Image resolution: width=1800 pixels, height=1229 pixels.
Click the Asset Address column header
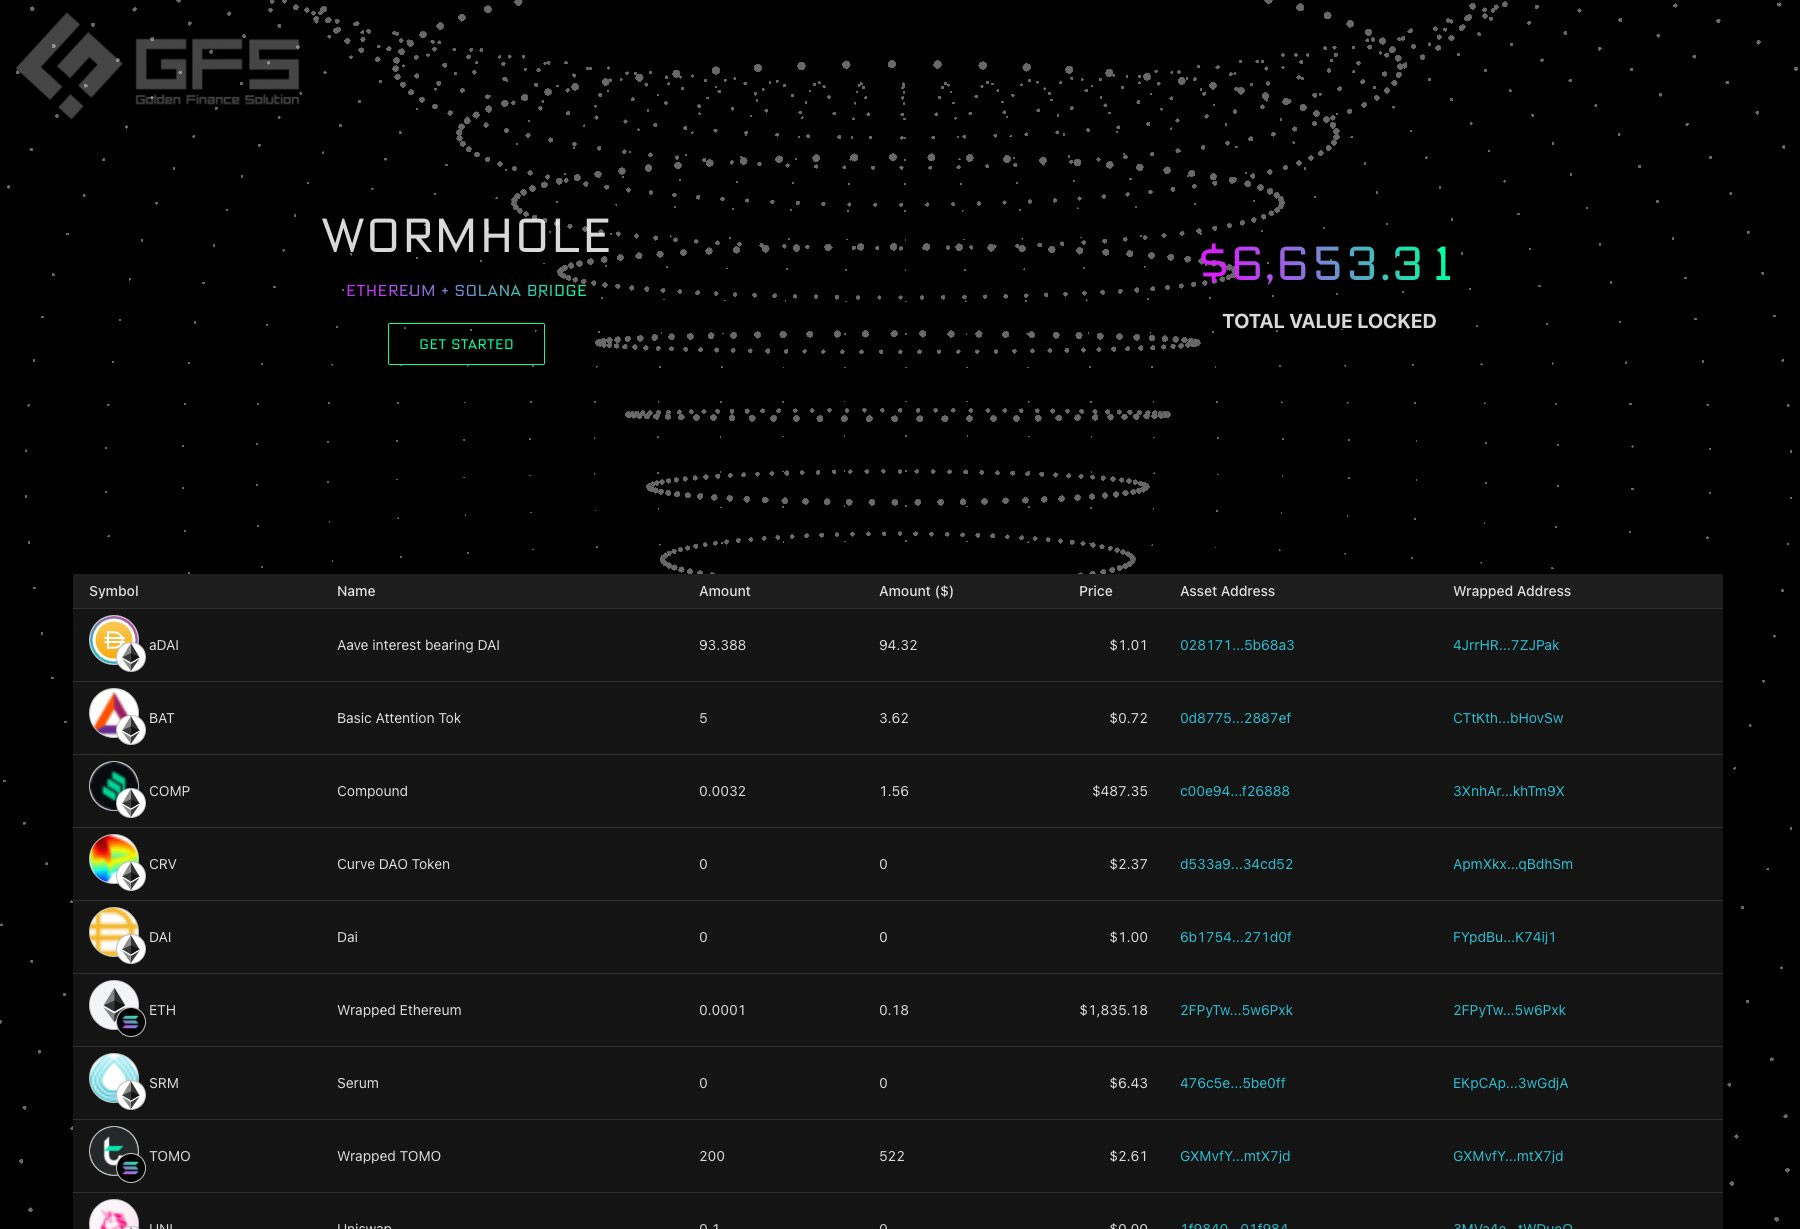[x=1227, y=591]
